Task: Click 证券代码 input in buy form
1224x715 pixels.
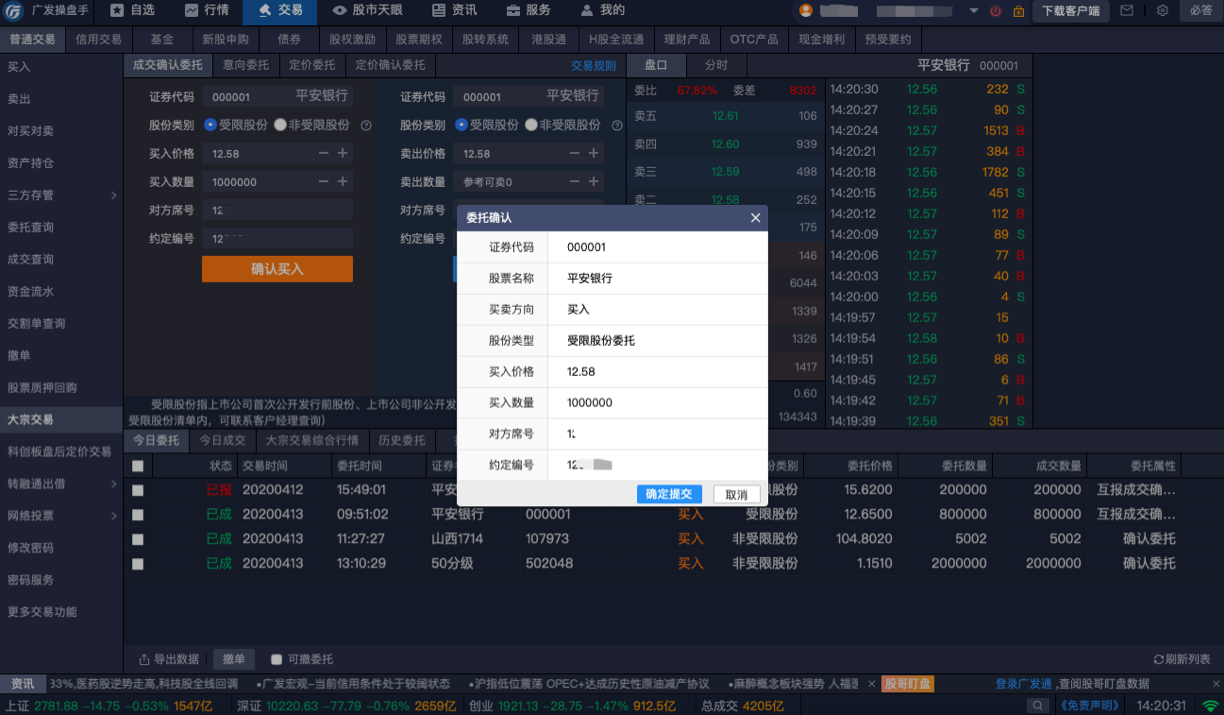Action: click(277, 97)
